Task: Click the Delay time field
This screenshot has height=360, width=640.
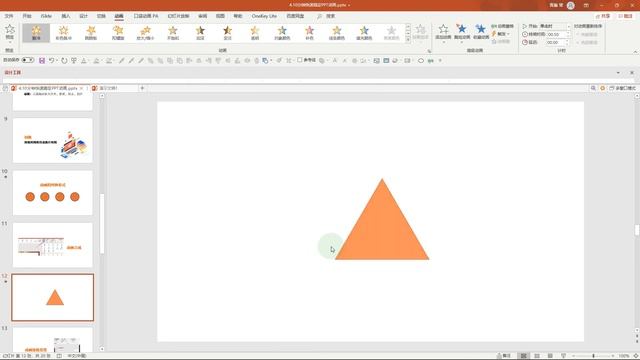Action: click(x=557, y=42)
